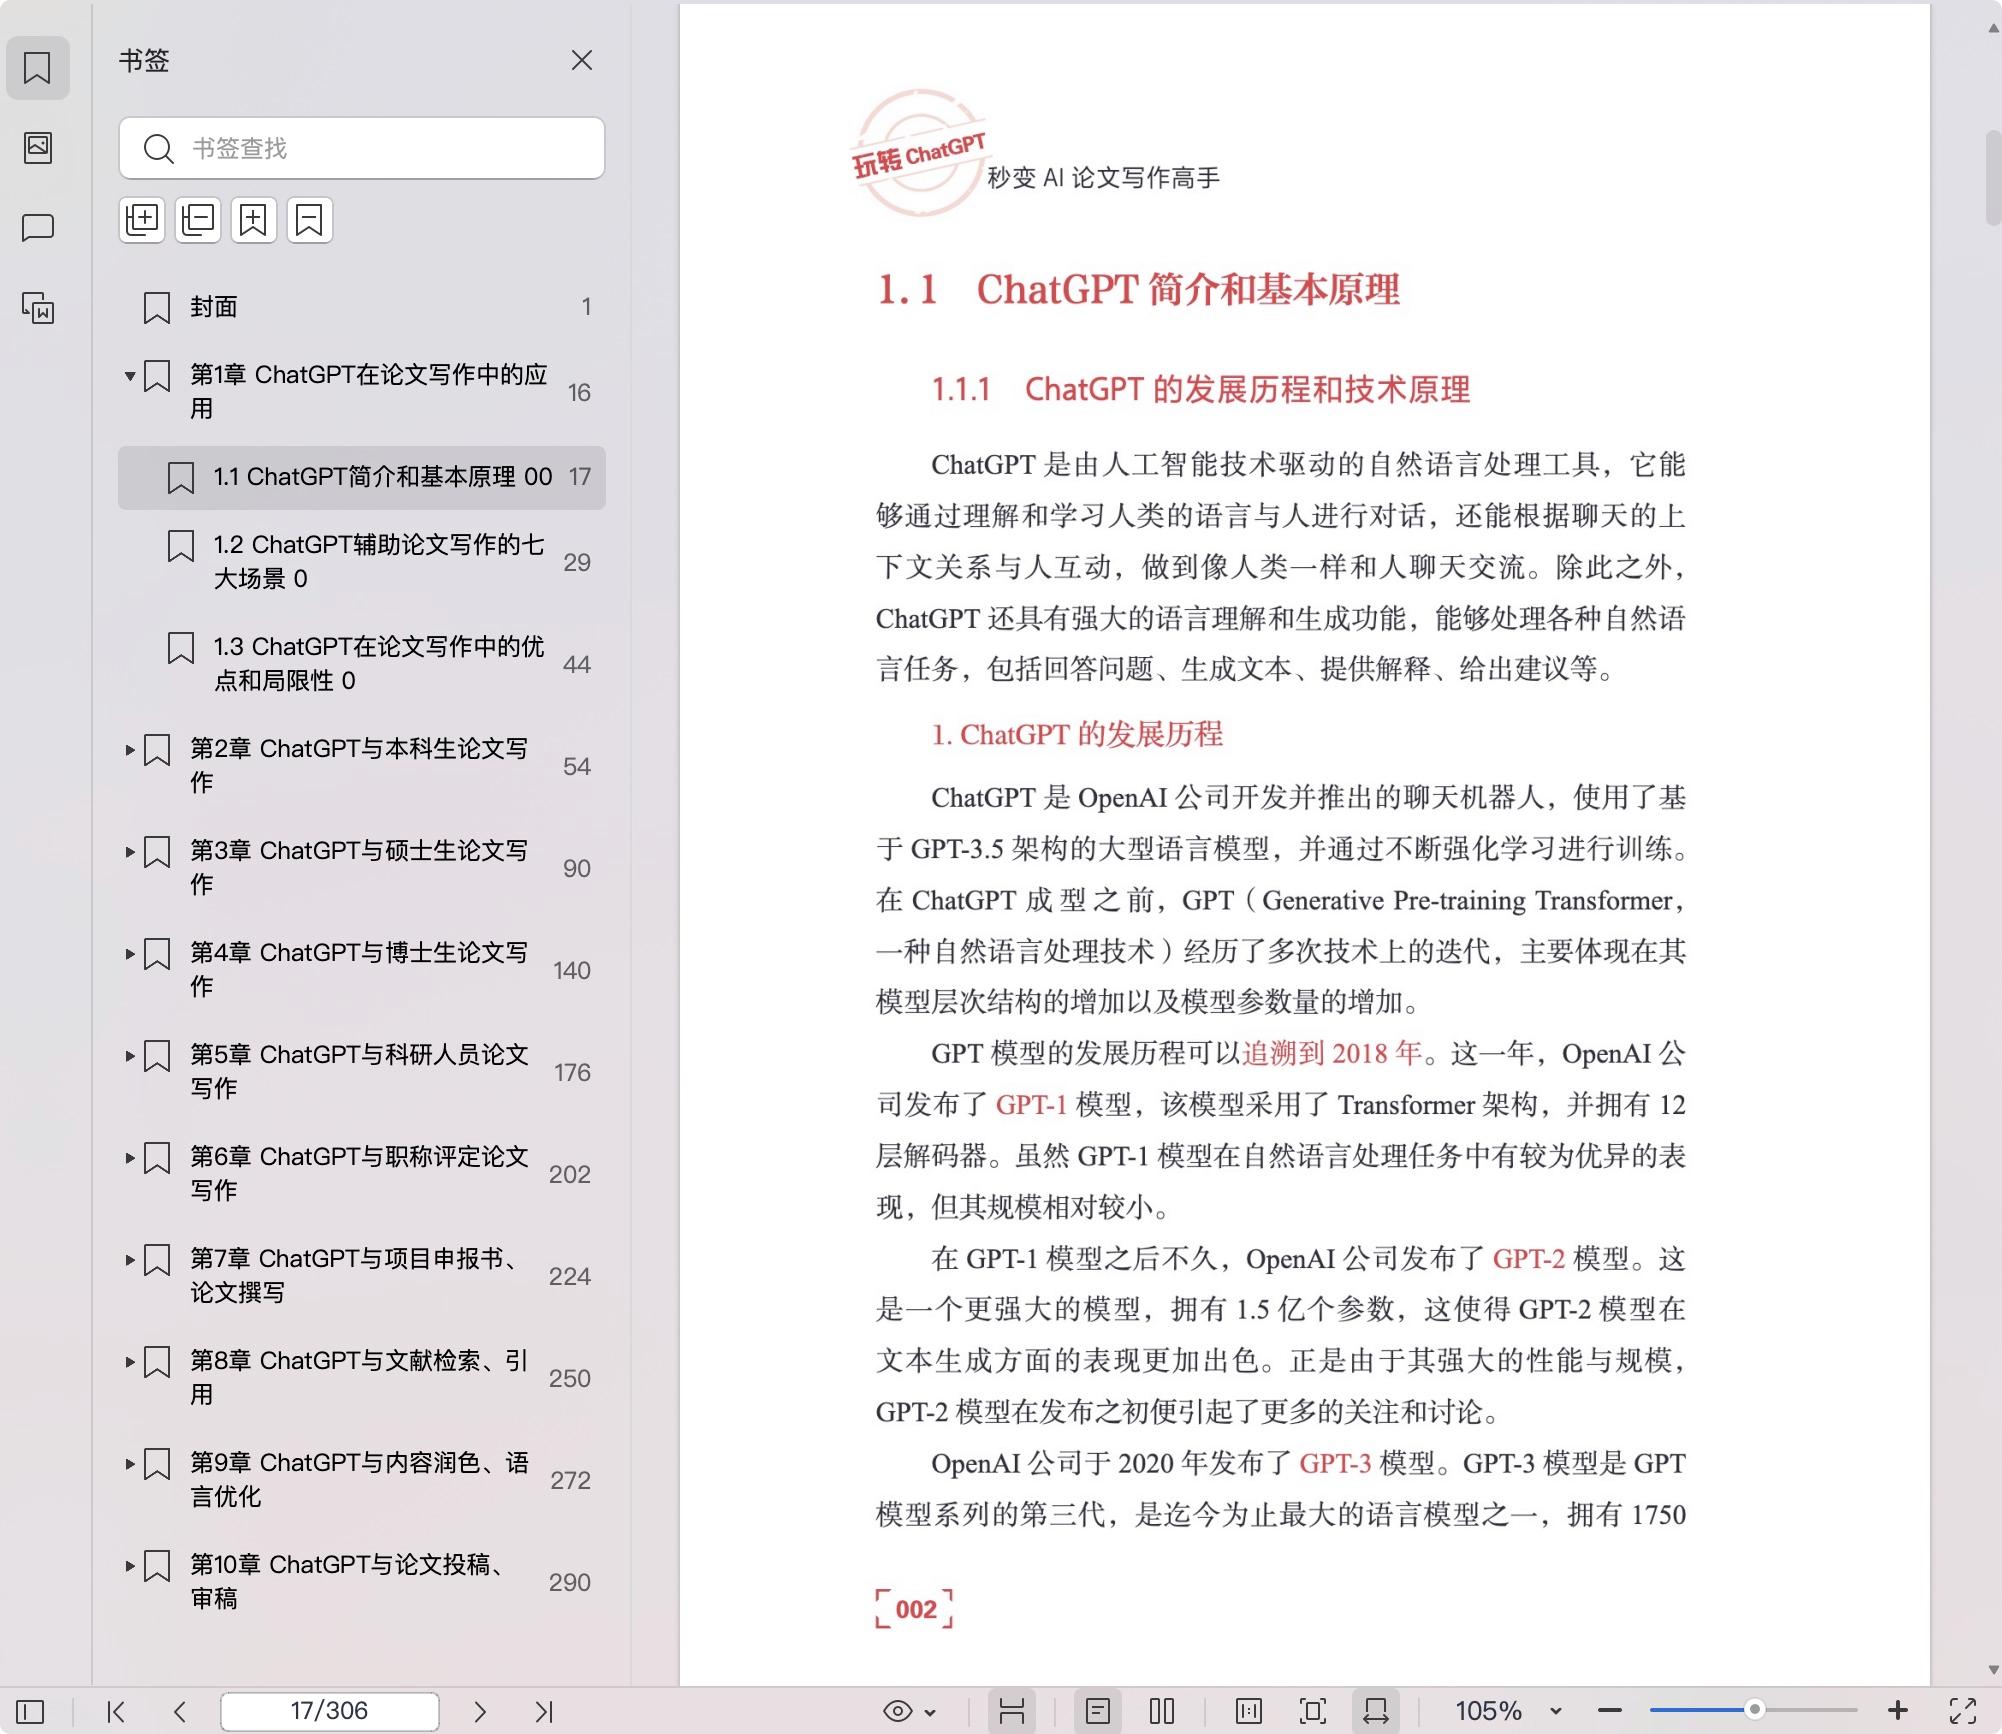The image size is (2002, 1734).
Task: Zoom out with the minus button
Action: tap(1610, 1711)
